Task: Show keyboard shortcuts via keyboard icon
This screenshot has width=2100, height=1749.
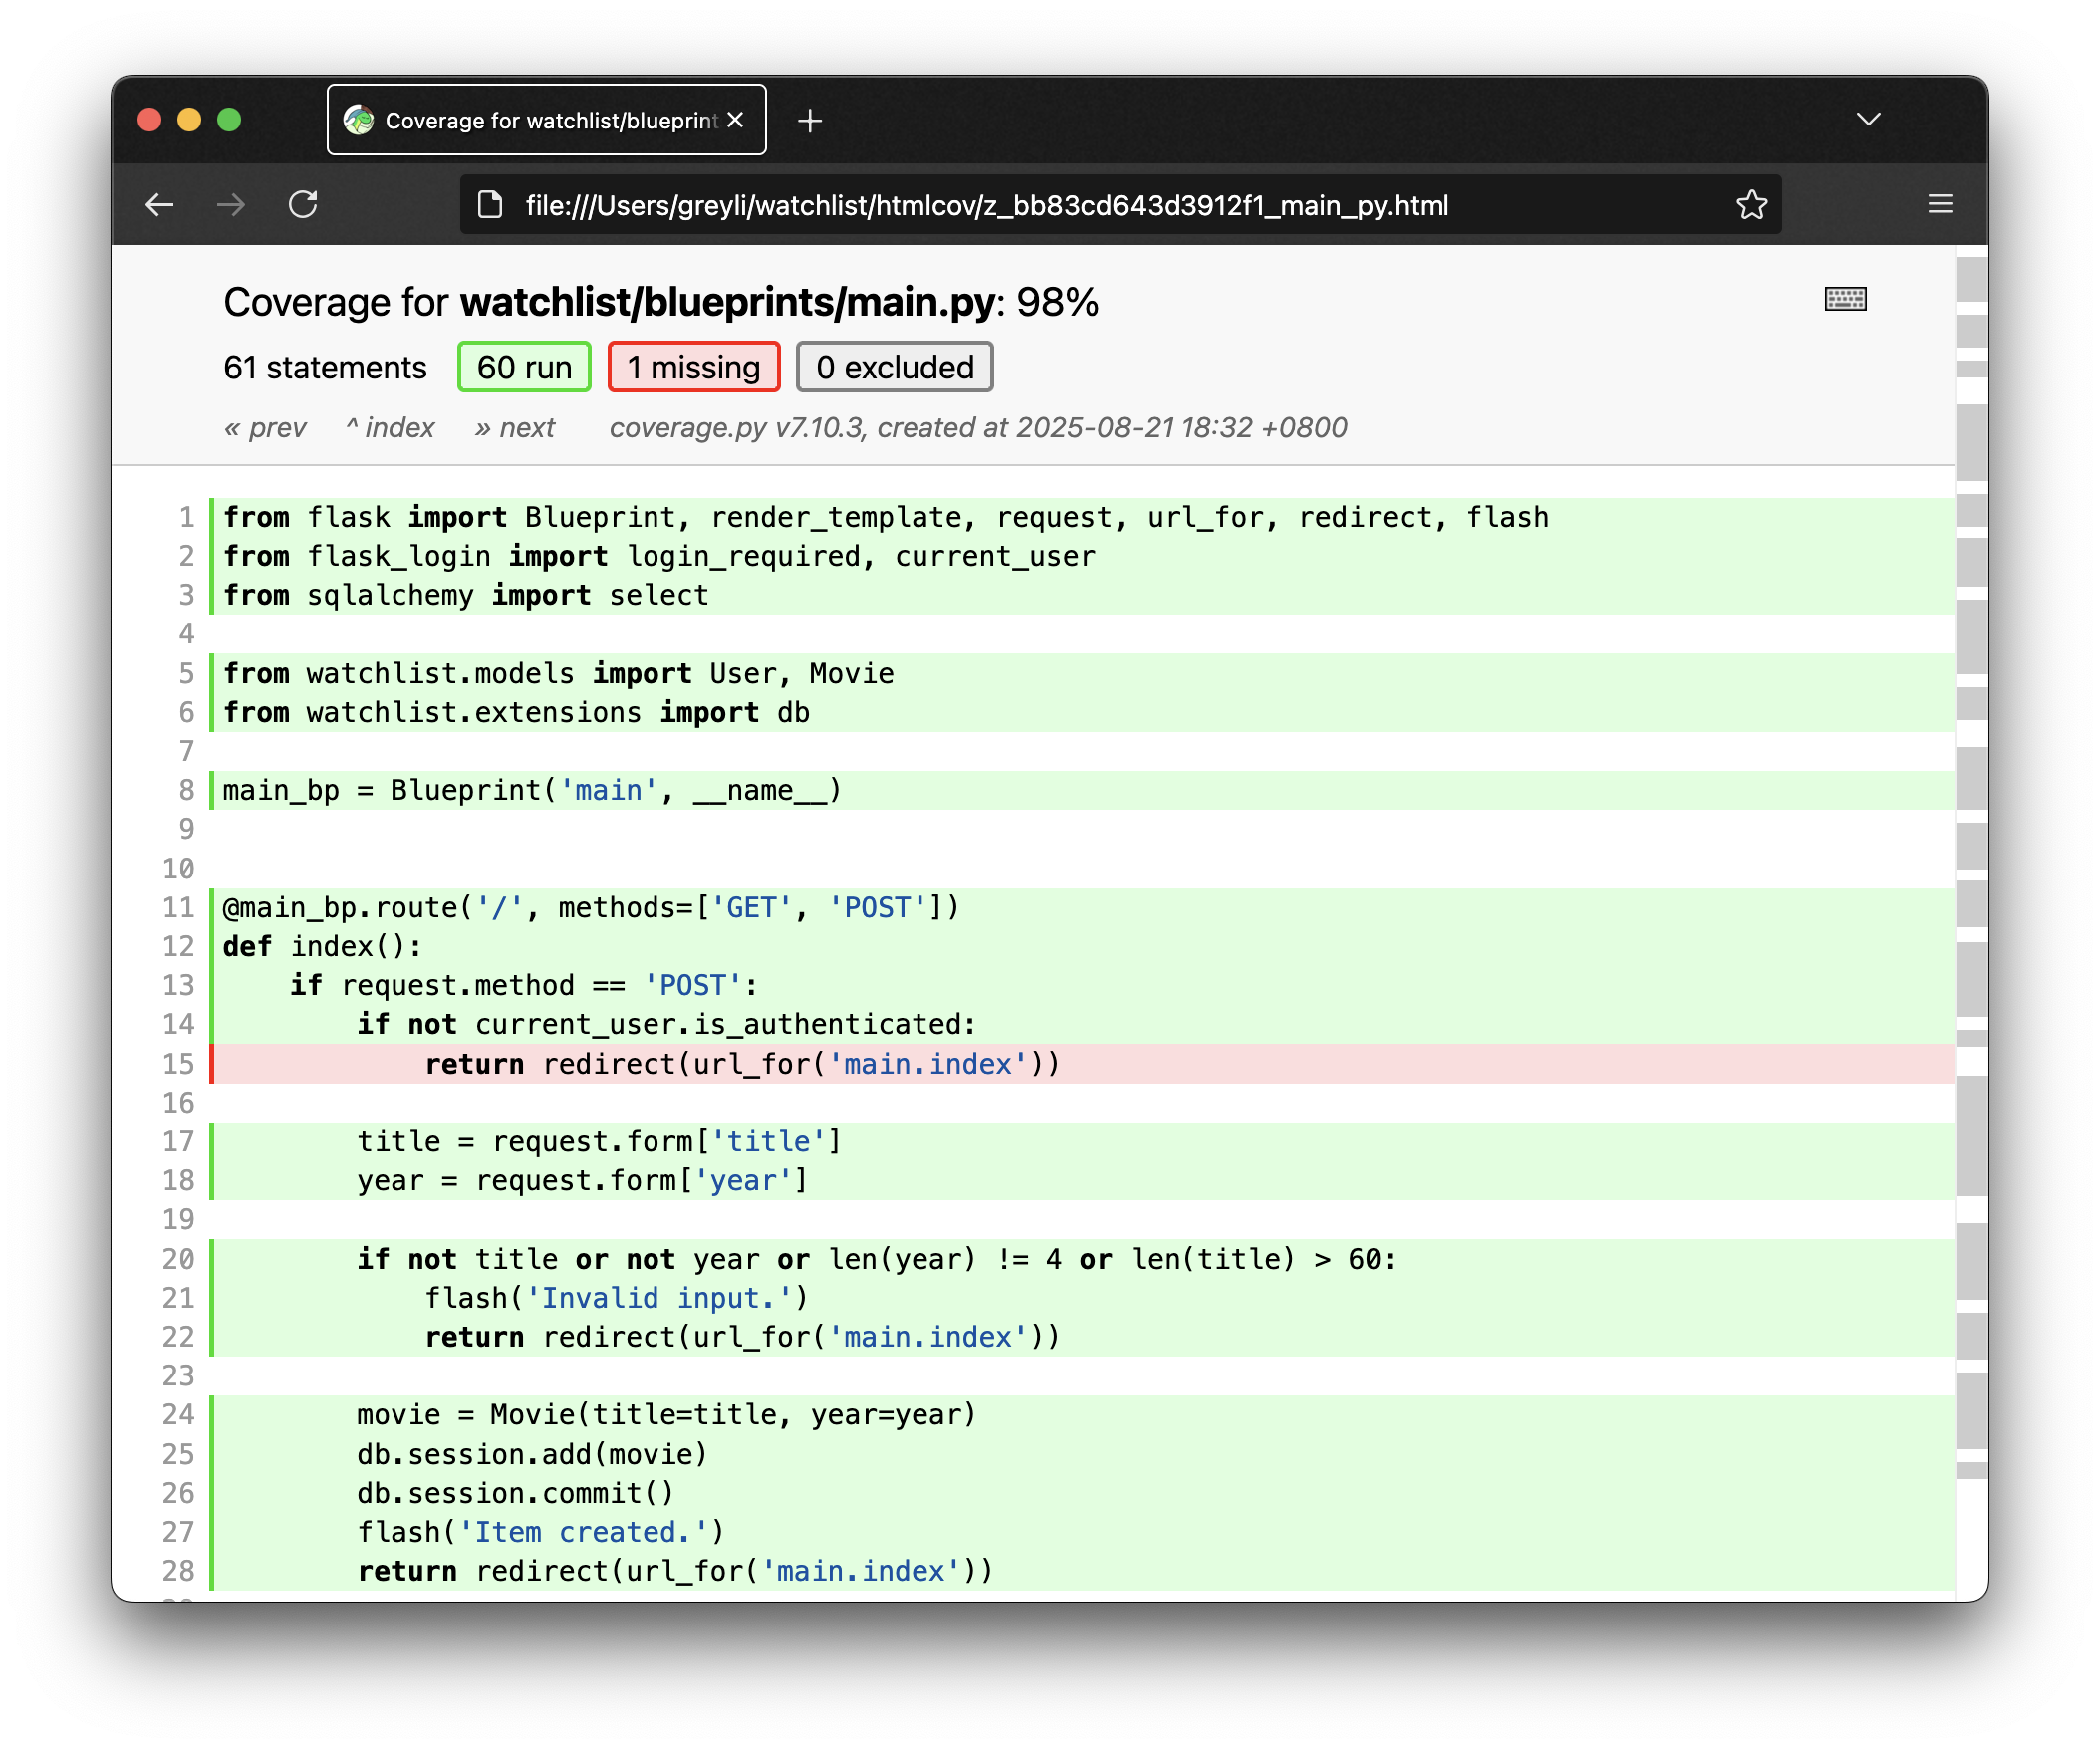Action: click(x=1845, y=299)
